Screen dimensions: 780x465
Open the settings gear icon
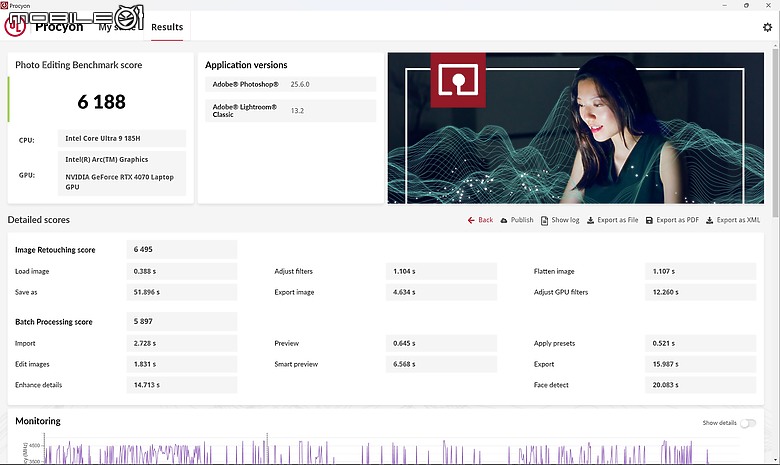(767, 27)
